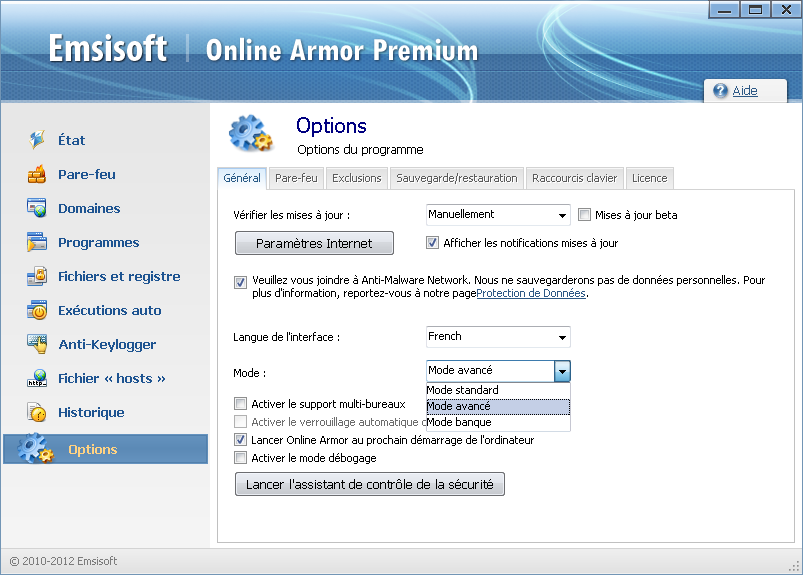Switch to Raccourcis clavier tab
Image resolution: width=803 pixels, height=575 pixels.
tap(574, 178)
